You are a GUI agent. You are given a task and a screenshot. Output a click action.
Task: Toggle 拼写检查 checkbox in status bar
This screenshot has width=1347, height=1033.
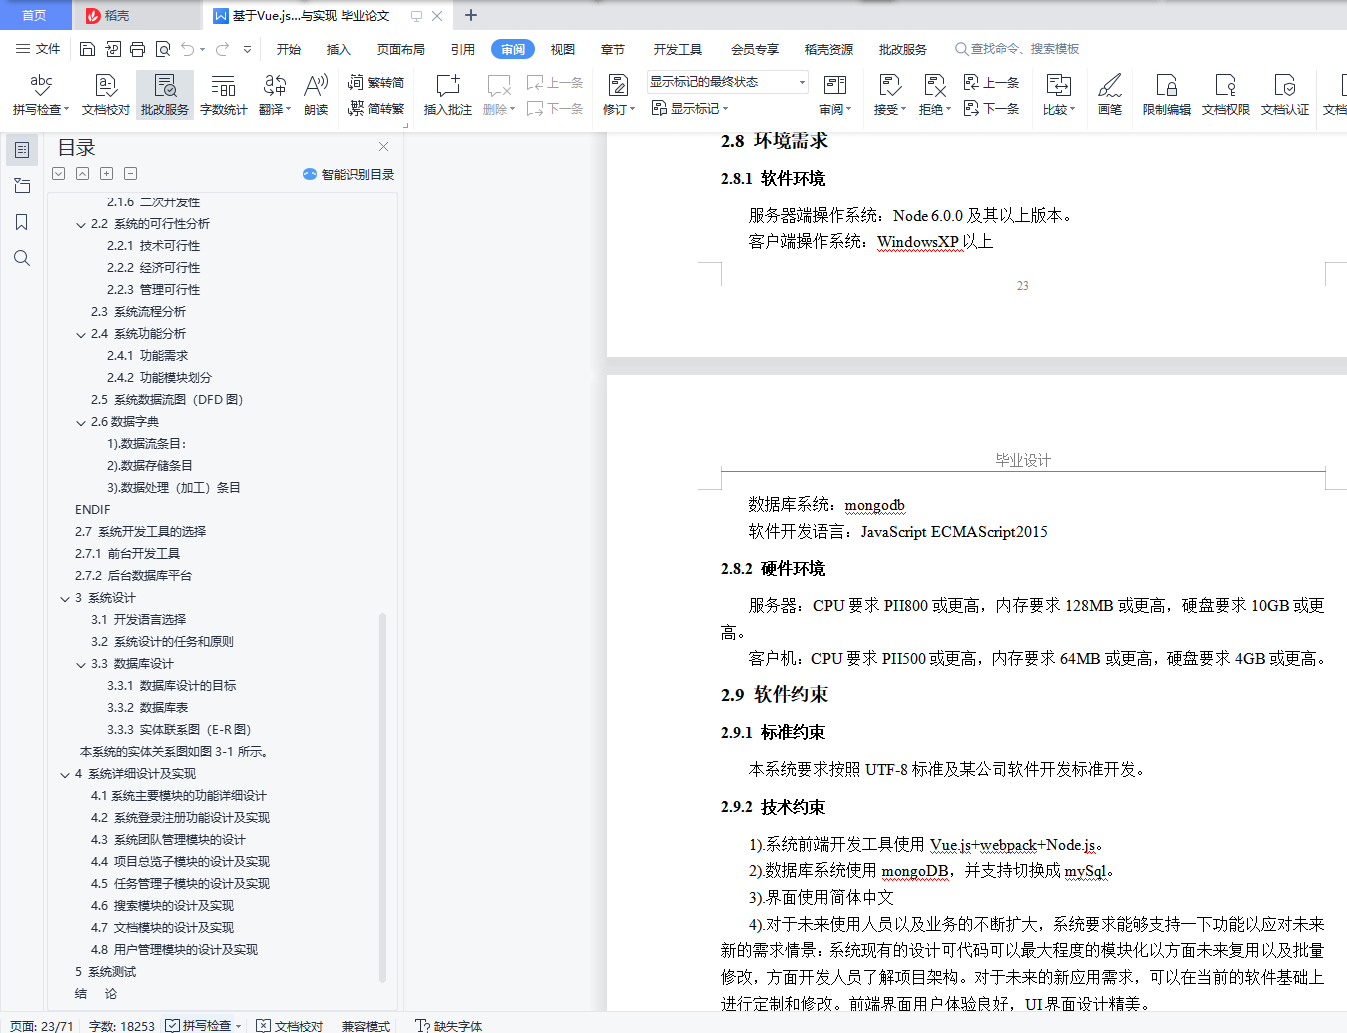203,1025
